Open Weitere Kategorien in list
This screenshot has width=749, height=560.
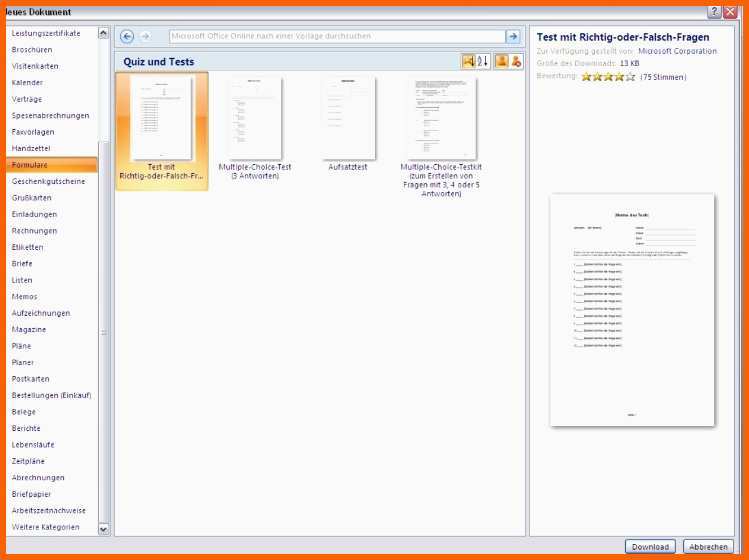tap(45, 526)
